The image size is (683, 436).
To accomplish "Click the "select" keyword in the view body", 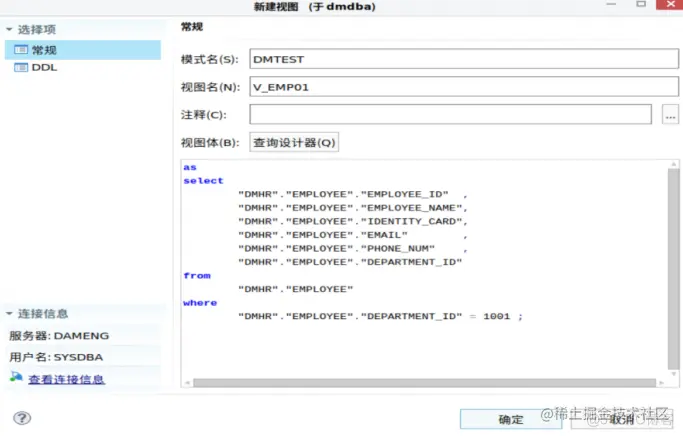I will pyautogui.click(x=203, y=181).
